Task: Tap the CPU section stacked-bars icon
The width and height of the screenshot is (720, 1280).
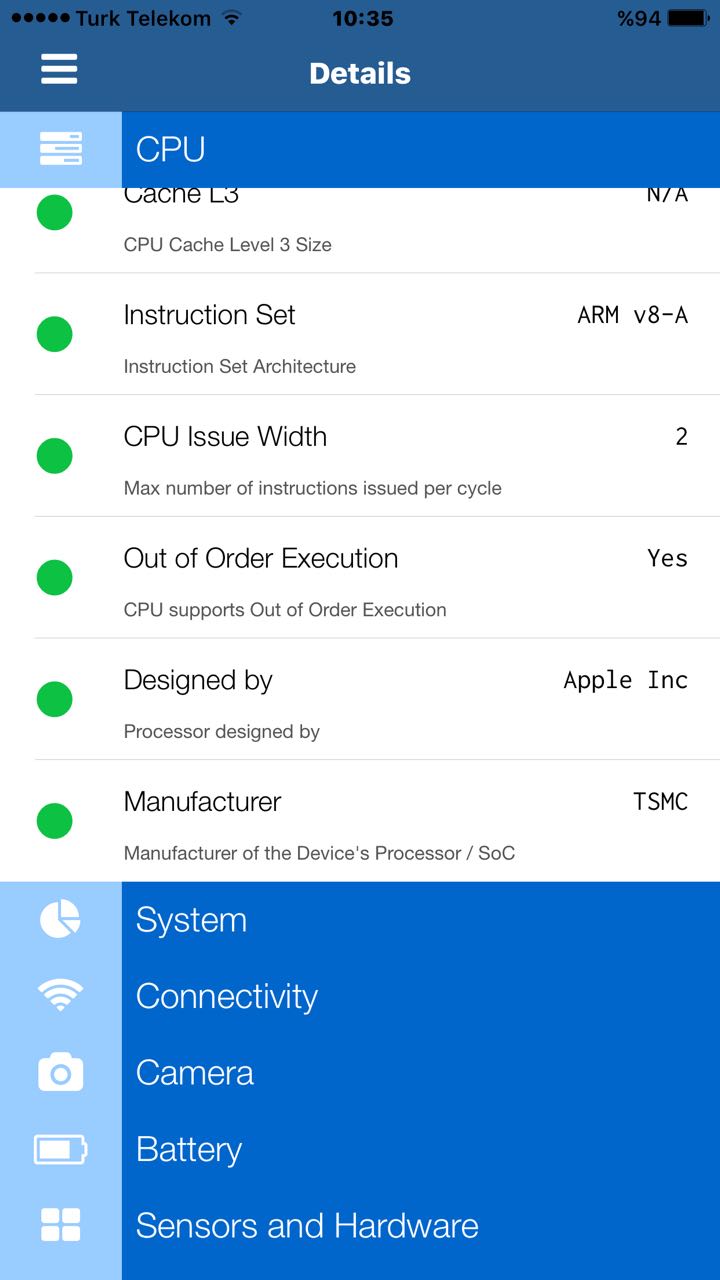Action: coord(61,149)
